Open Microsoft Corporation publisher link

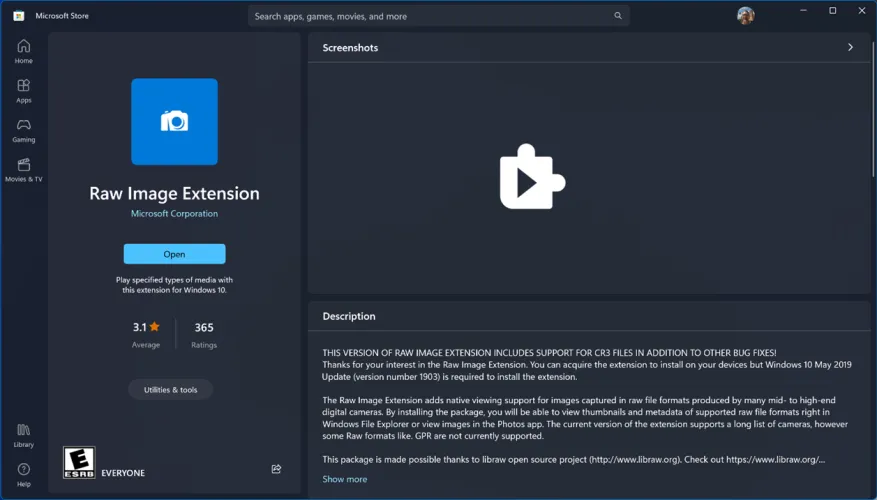click(174, 213)
